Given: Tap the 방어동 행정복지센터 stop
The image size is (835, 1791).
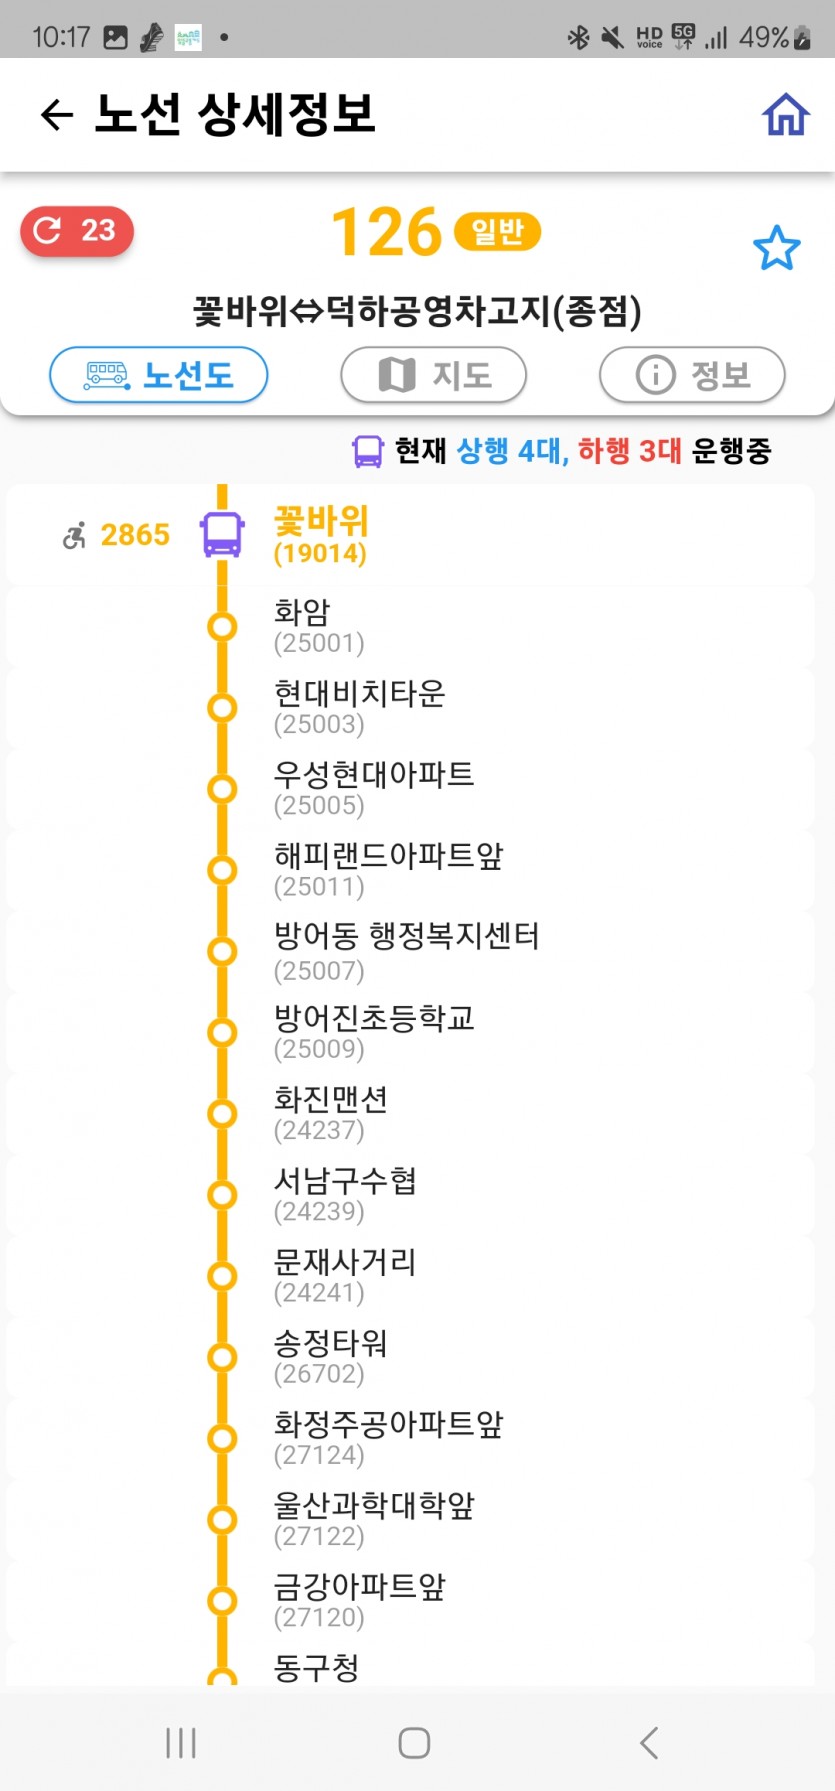Looking at the screenshot, I should 406,950.
